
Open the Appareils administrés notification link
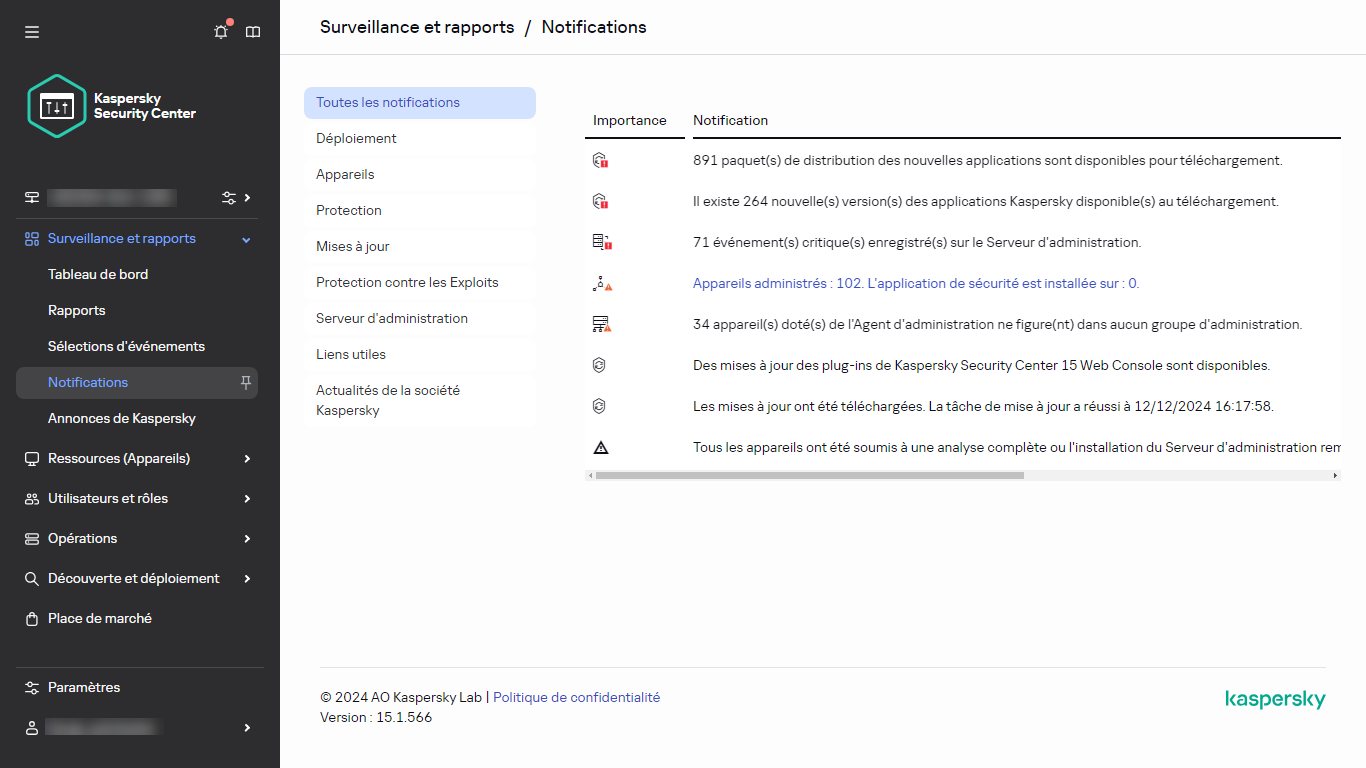(917, 283)
